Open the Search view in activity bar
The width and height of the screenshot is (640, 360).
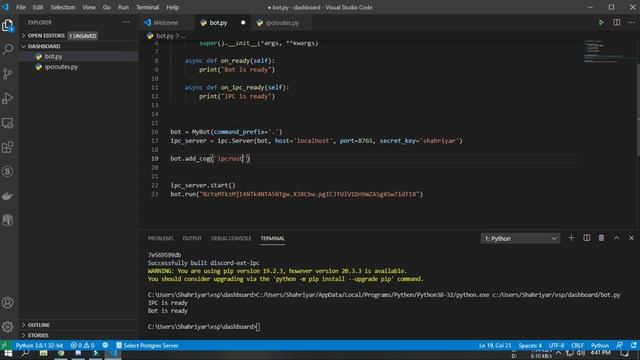8,50
